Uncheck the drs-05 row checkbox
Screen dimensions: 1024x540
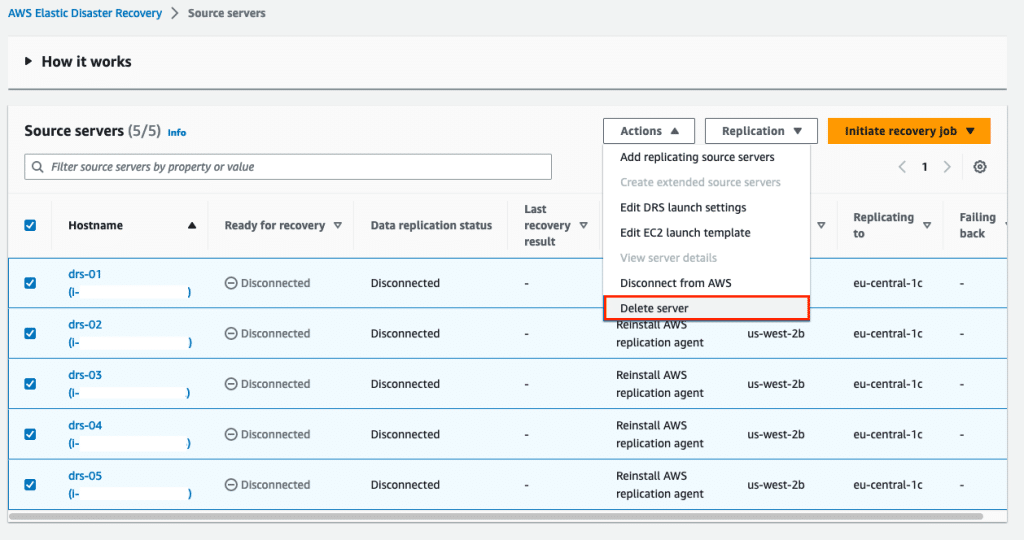click(x=30, y=484)
